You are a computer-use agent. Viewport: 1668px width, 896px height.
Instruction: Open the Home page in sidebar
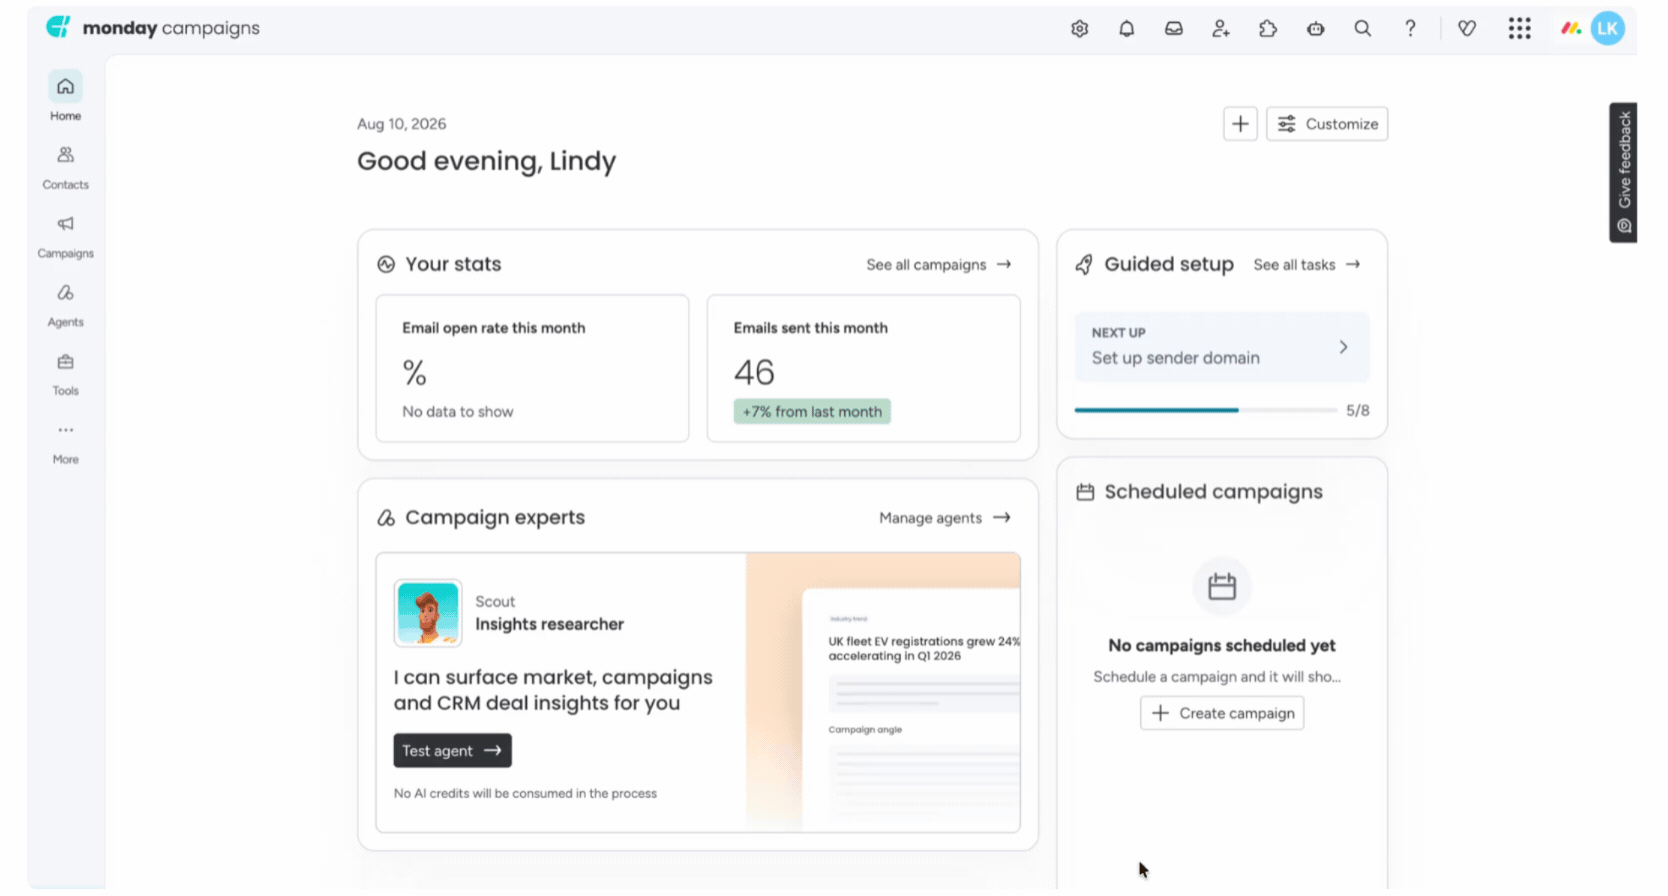(x=65, y=97)
